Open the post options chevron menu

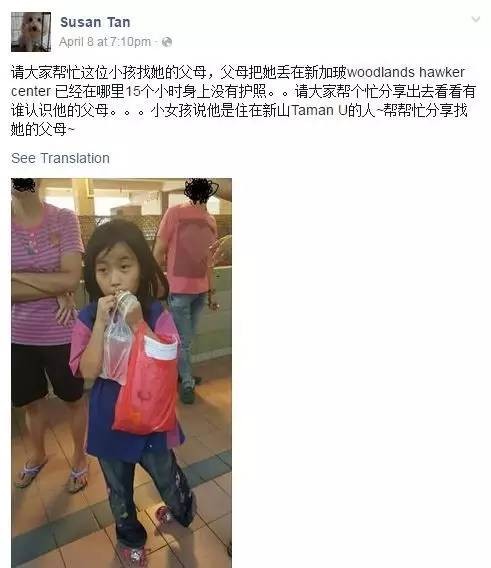[475, 19]
